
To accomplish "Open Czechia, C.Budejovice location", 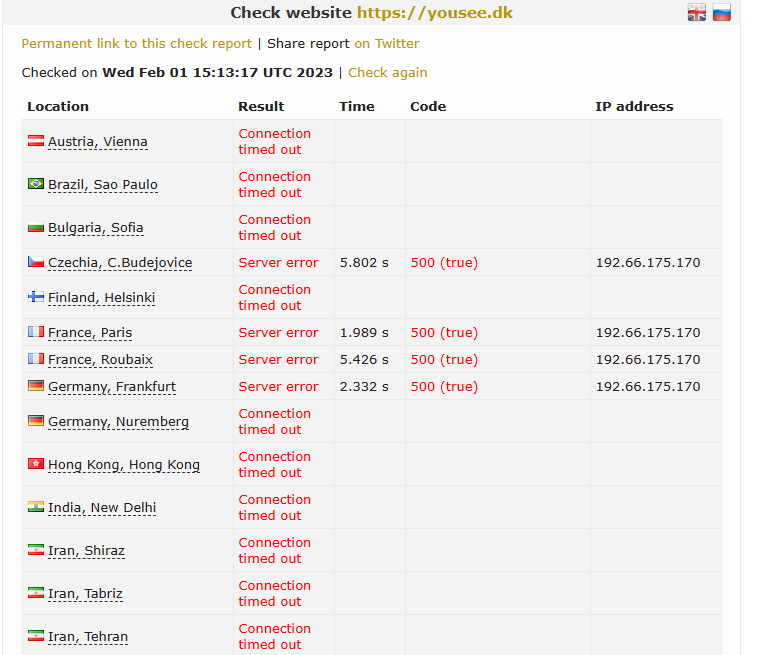I will tap(120, 263).
